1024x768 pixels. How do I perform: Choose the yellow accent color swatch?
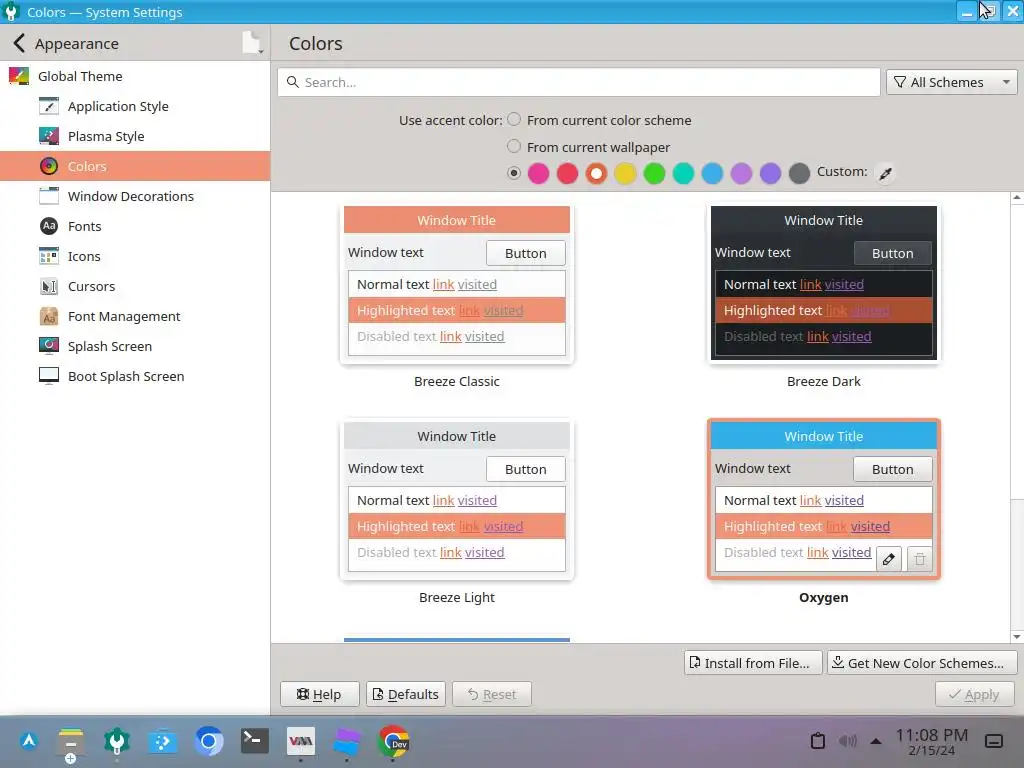[x=626, y=174]
